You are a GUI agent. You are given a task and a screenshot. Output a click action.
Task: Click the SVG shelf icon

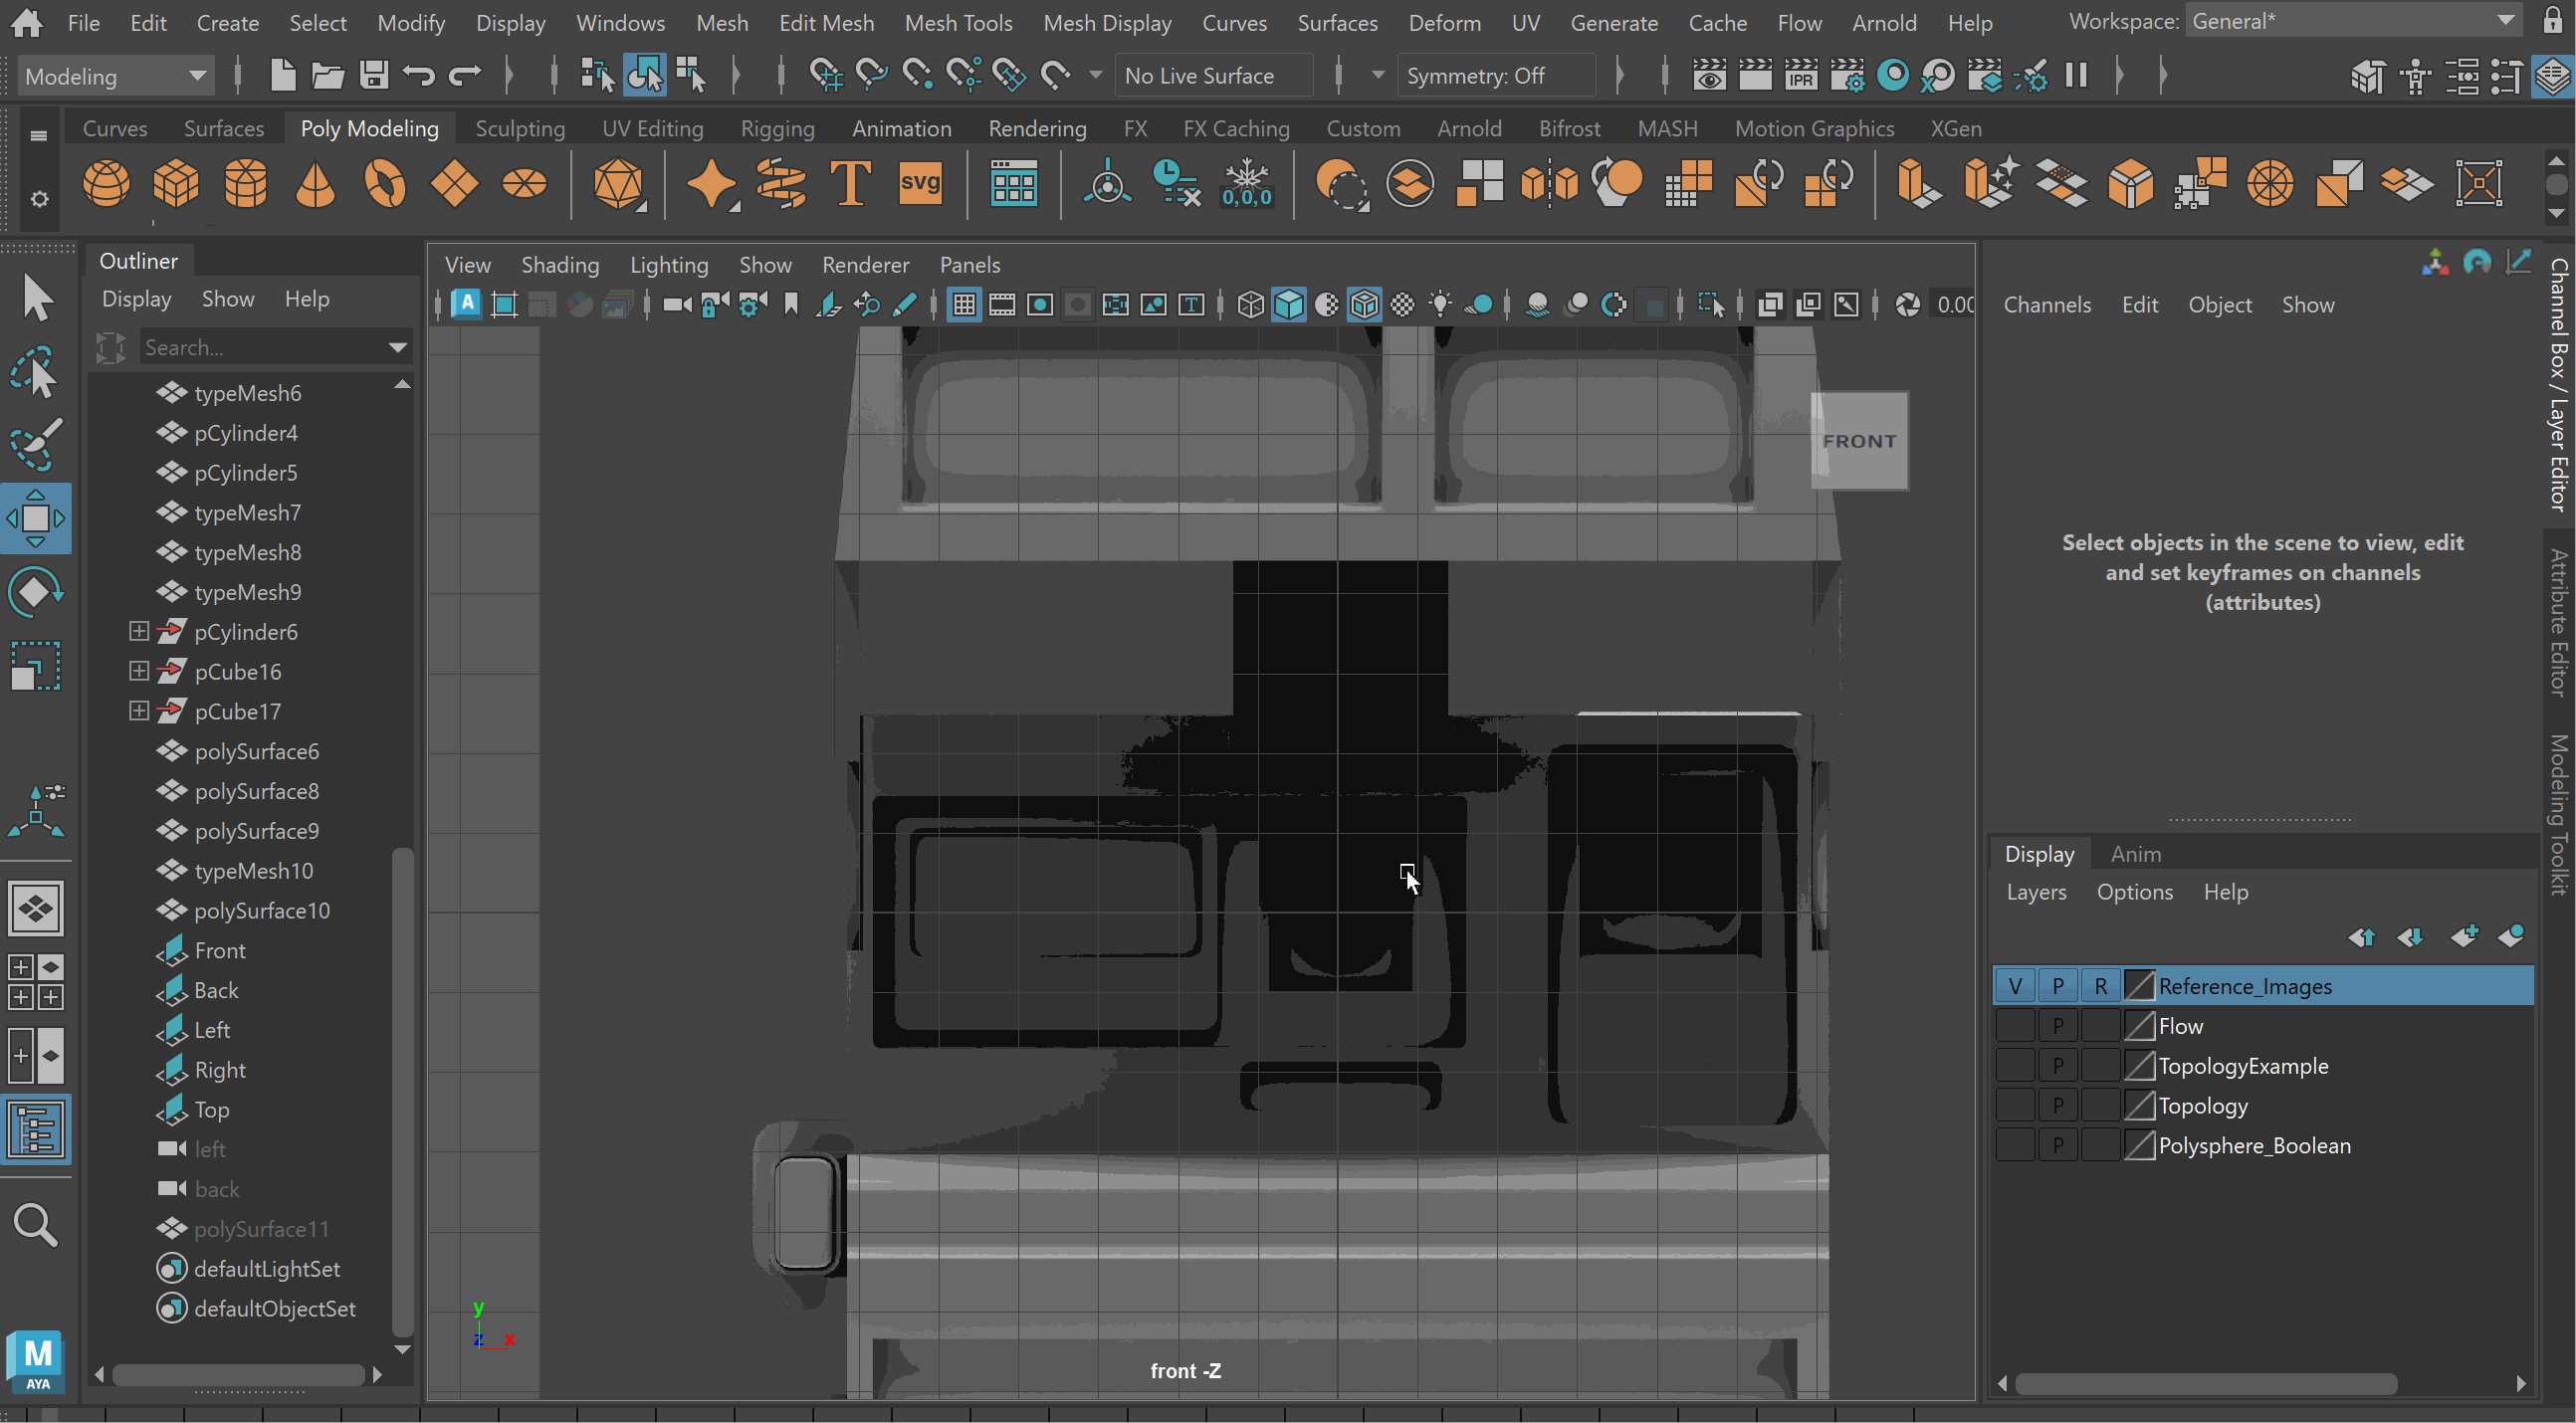[920, 184]
